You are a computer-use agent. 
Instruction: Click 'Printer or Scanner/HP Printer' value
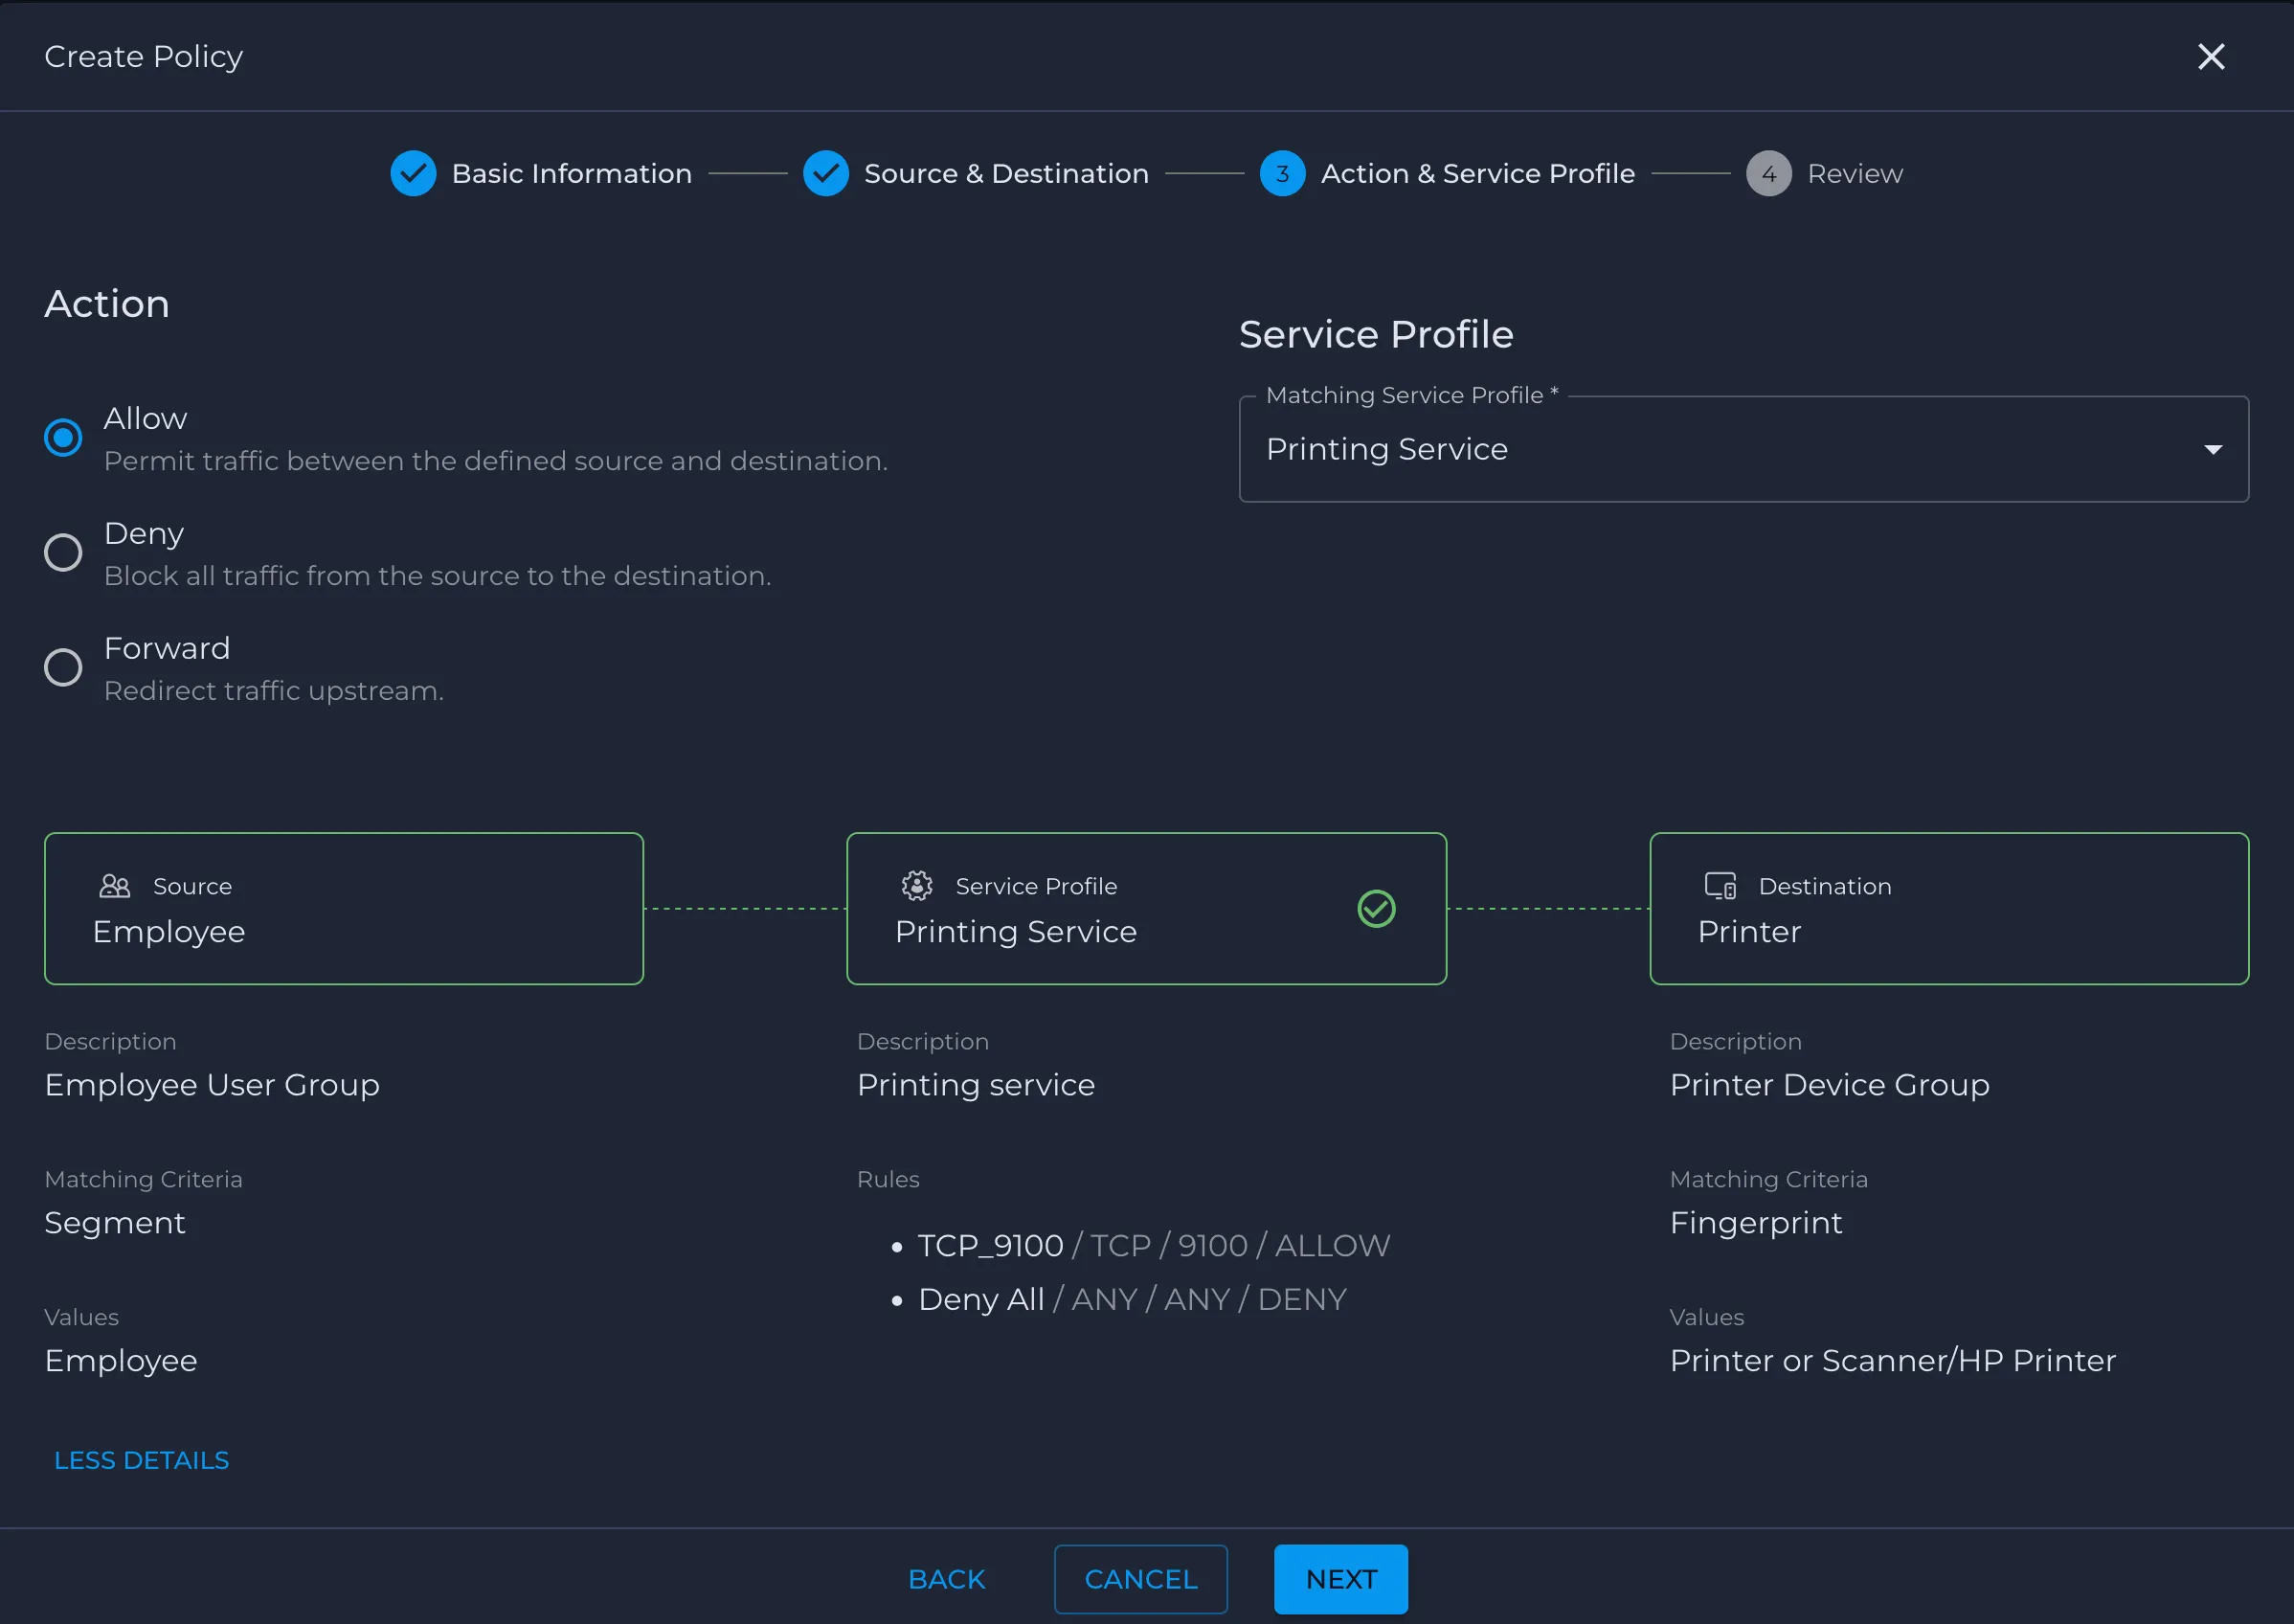tap(1892, 1361)
